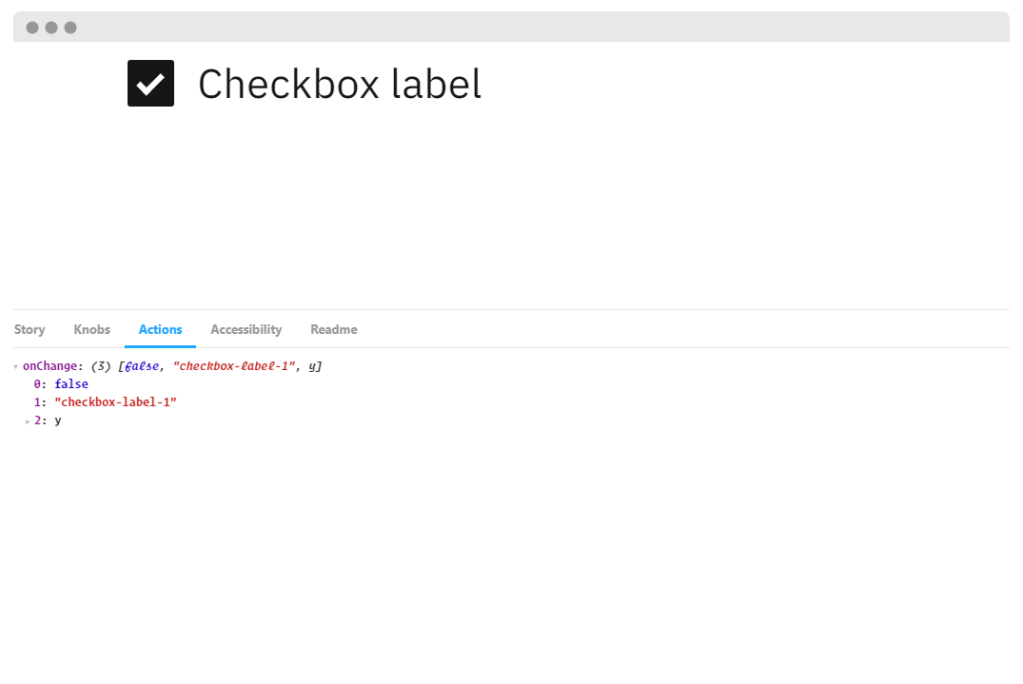Toggle the checkbox via its label text
Screen dimensions: 1023x684
(339, 84)
